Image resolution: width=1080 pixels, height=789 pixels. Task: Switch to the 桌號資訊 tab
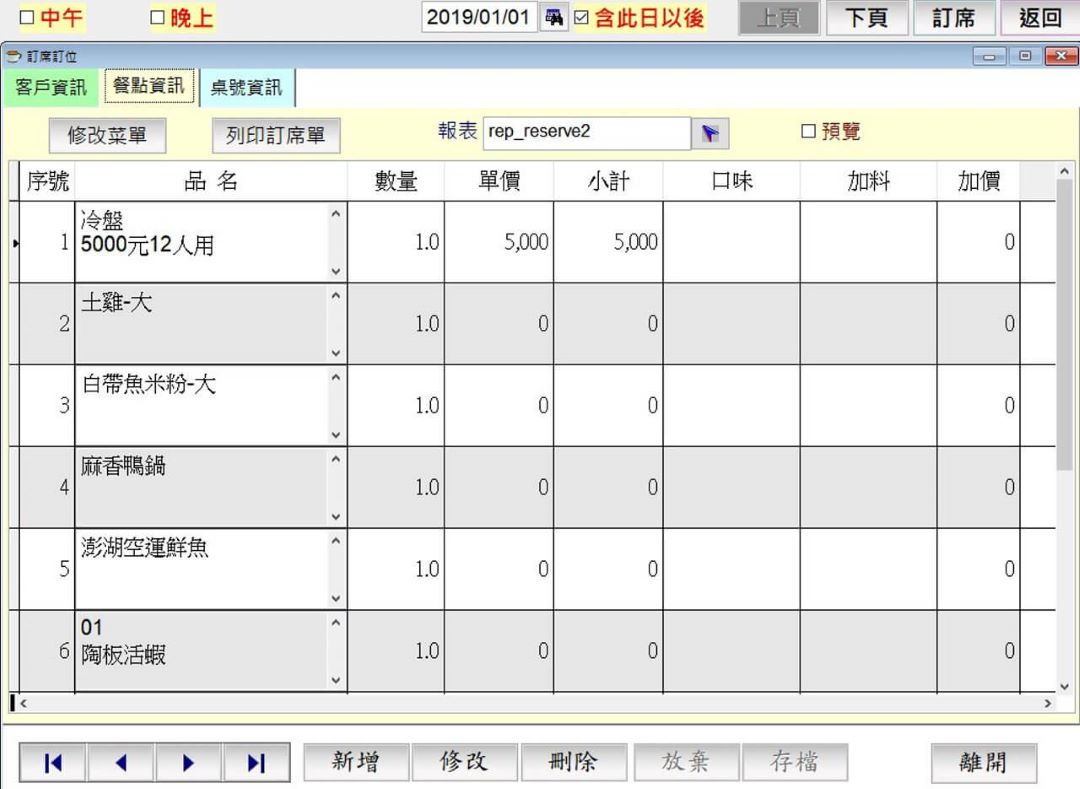[x=247, y=87]
